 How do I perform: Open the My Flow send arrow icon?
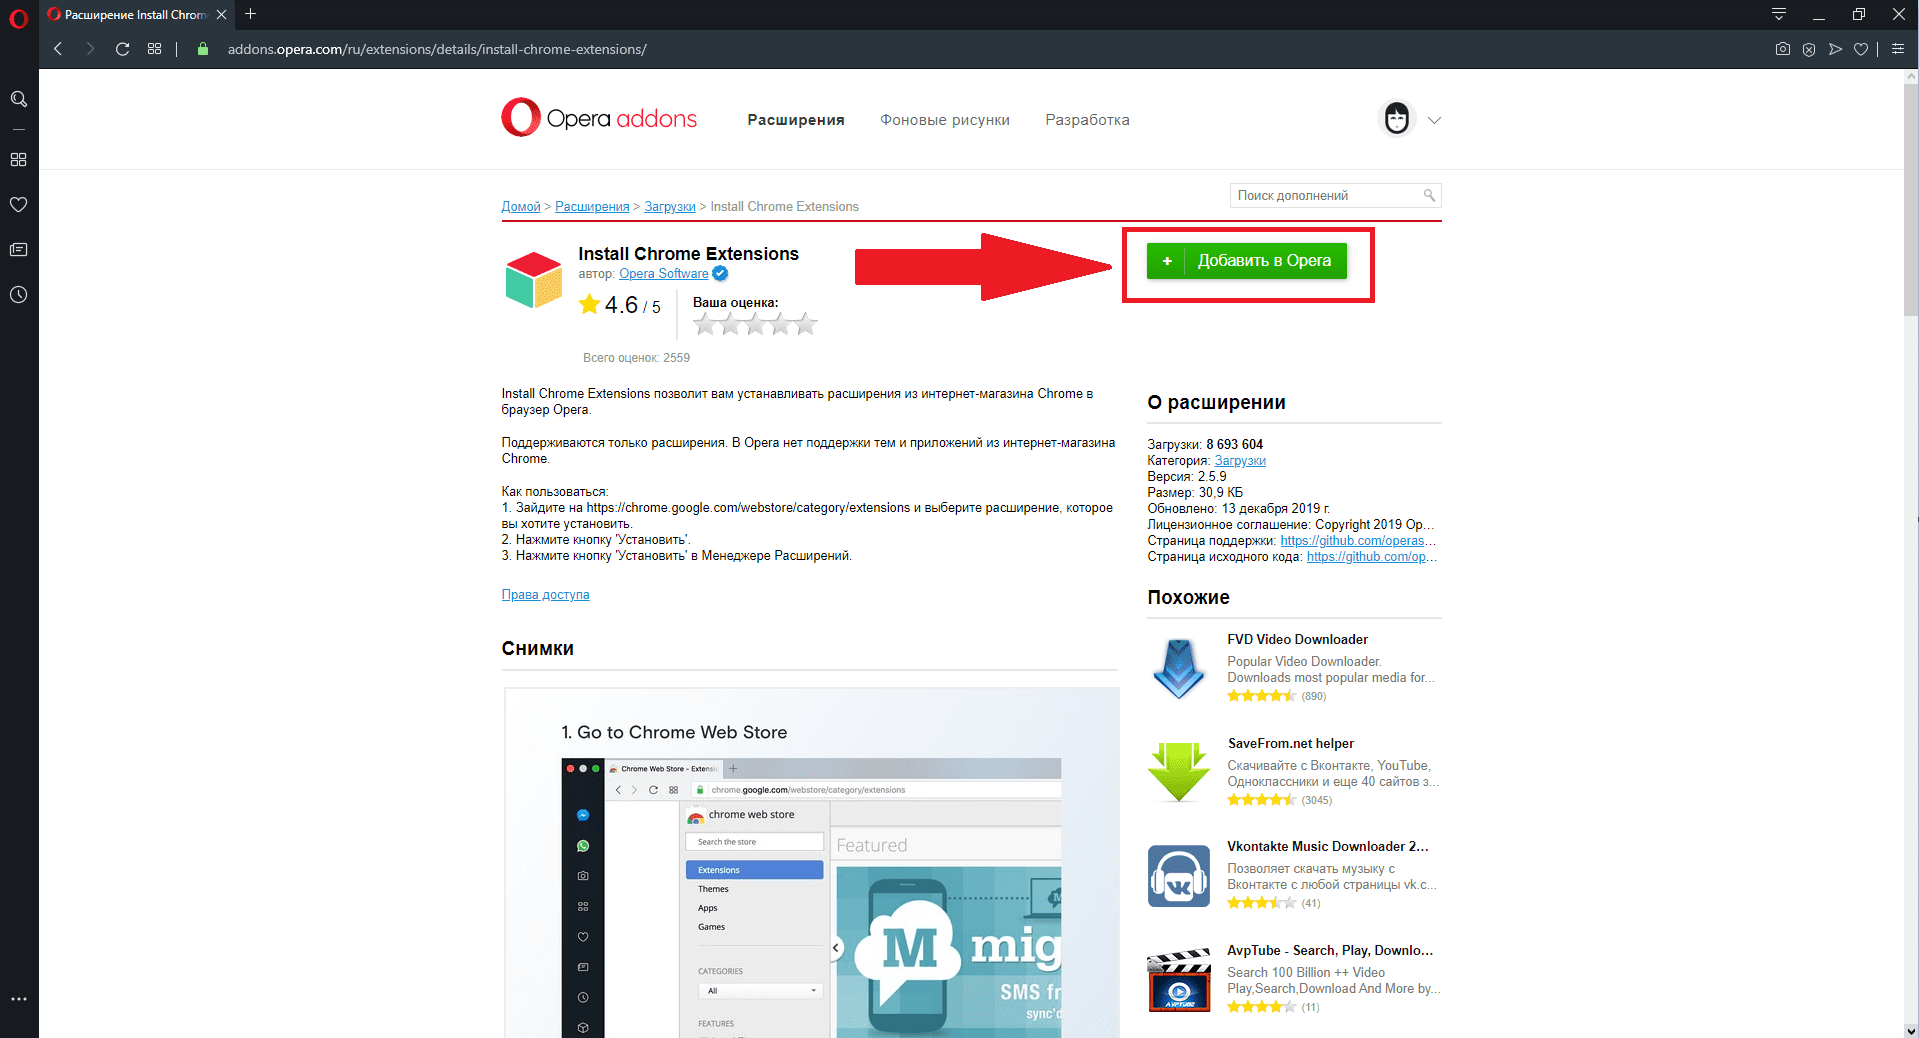coord(1835,49)
